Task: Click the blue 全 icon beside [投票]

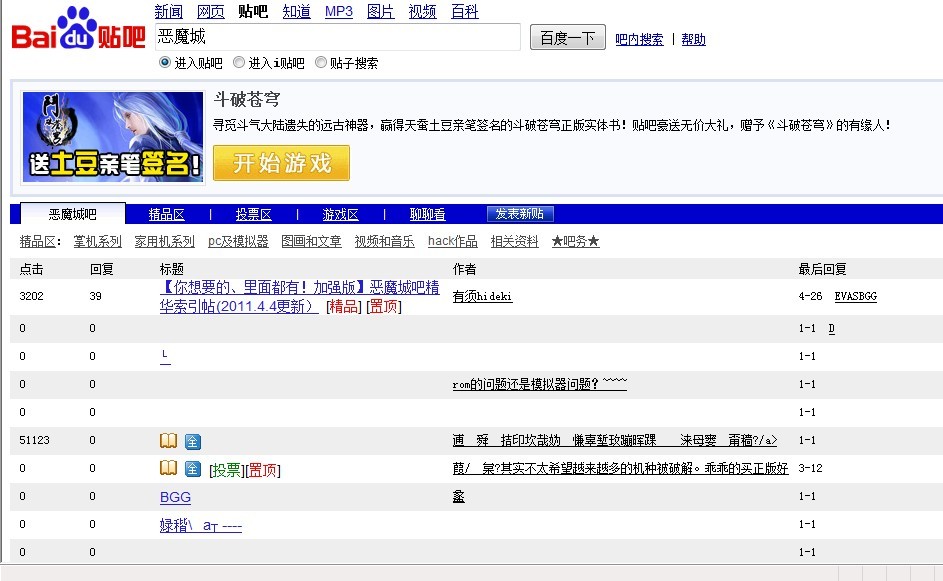Action: coord(192,469)
